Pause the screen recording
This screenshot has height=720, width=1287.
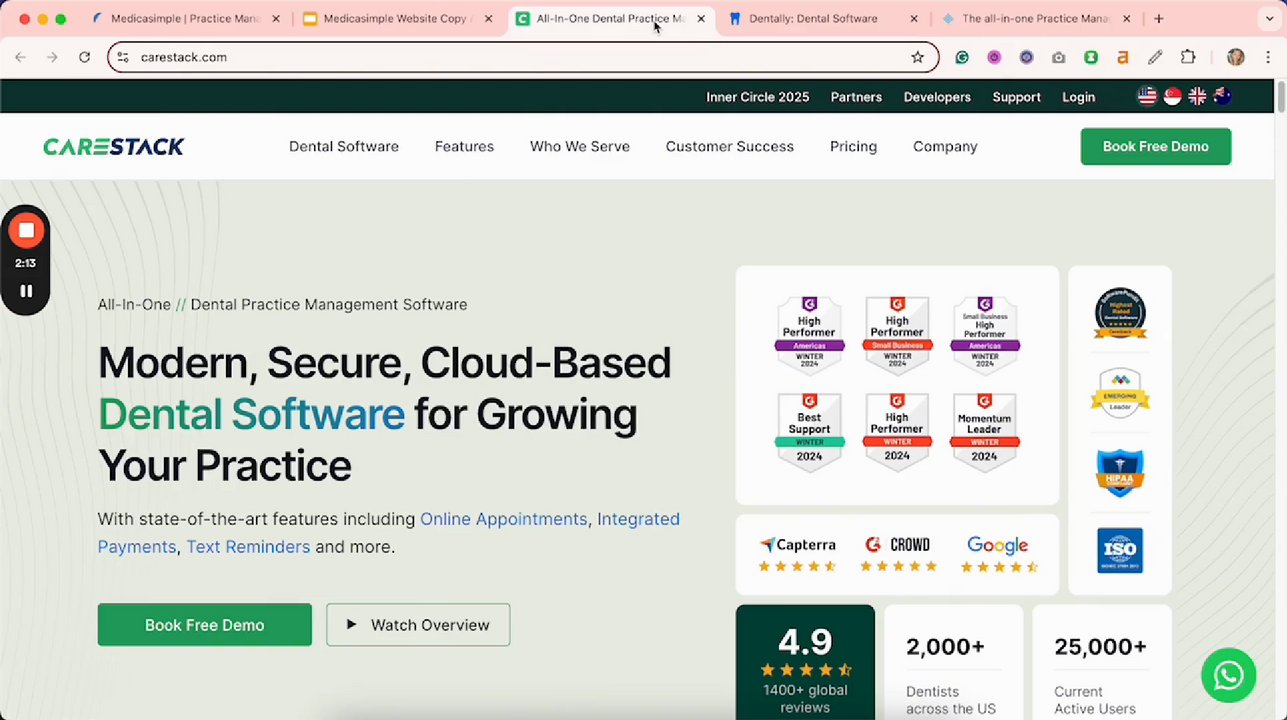coord(26,291)
